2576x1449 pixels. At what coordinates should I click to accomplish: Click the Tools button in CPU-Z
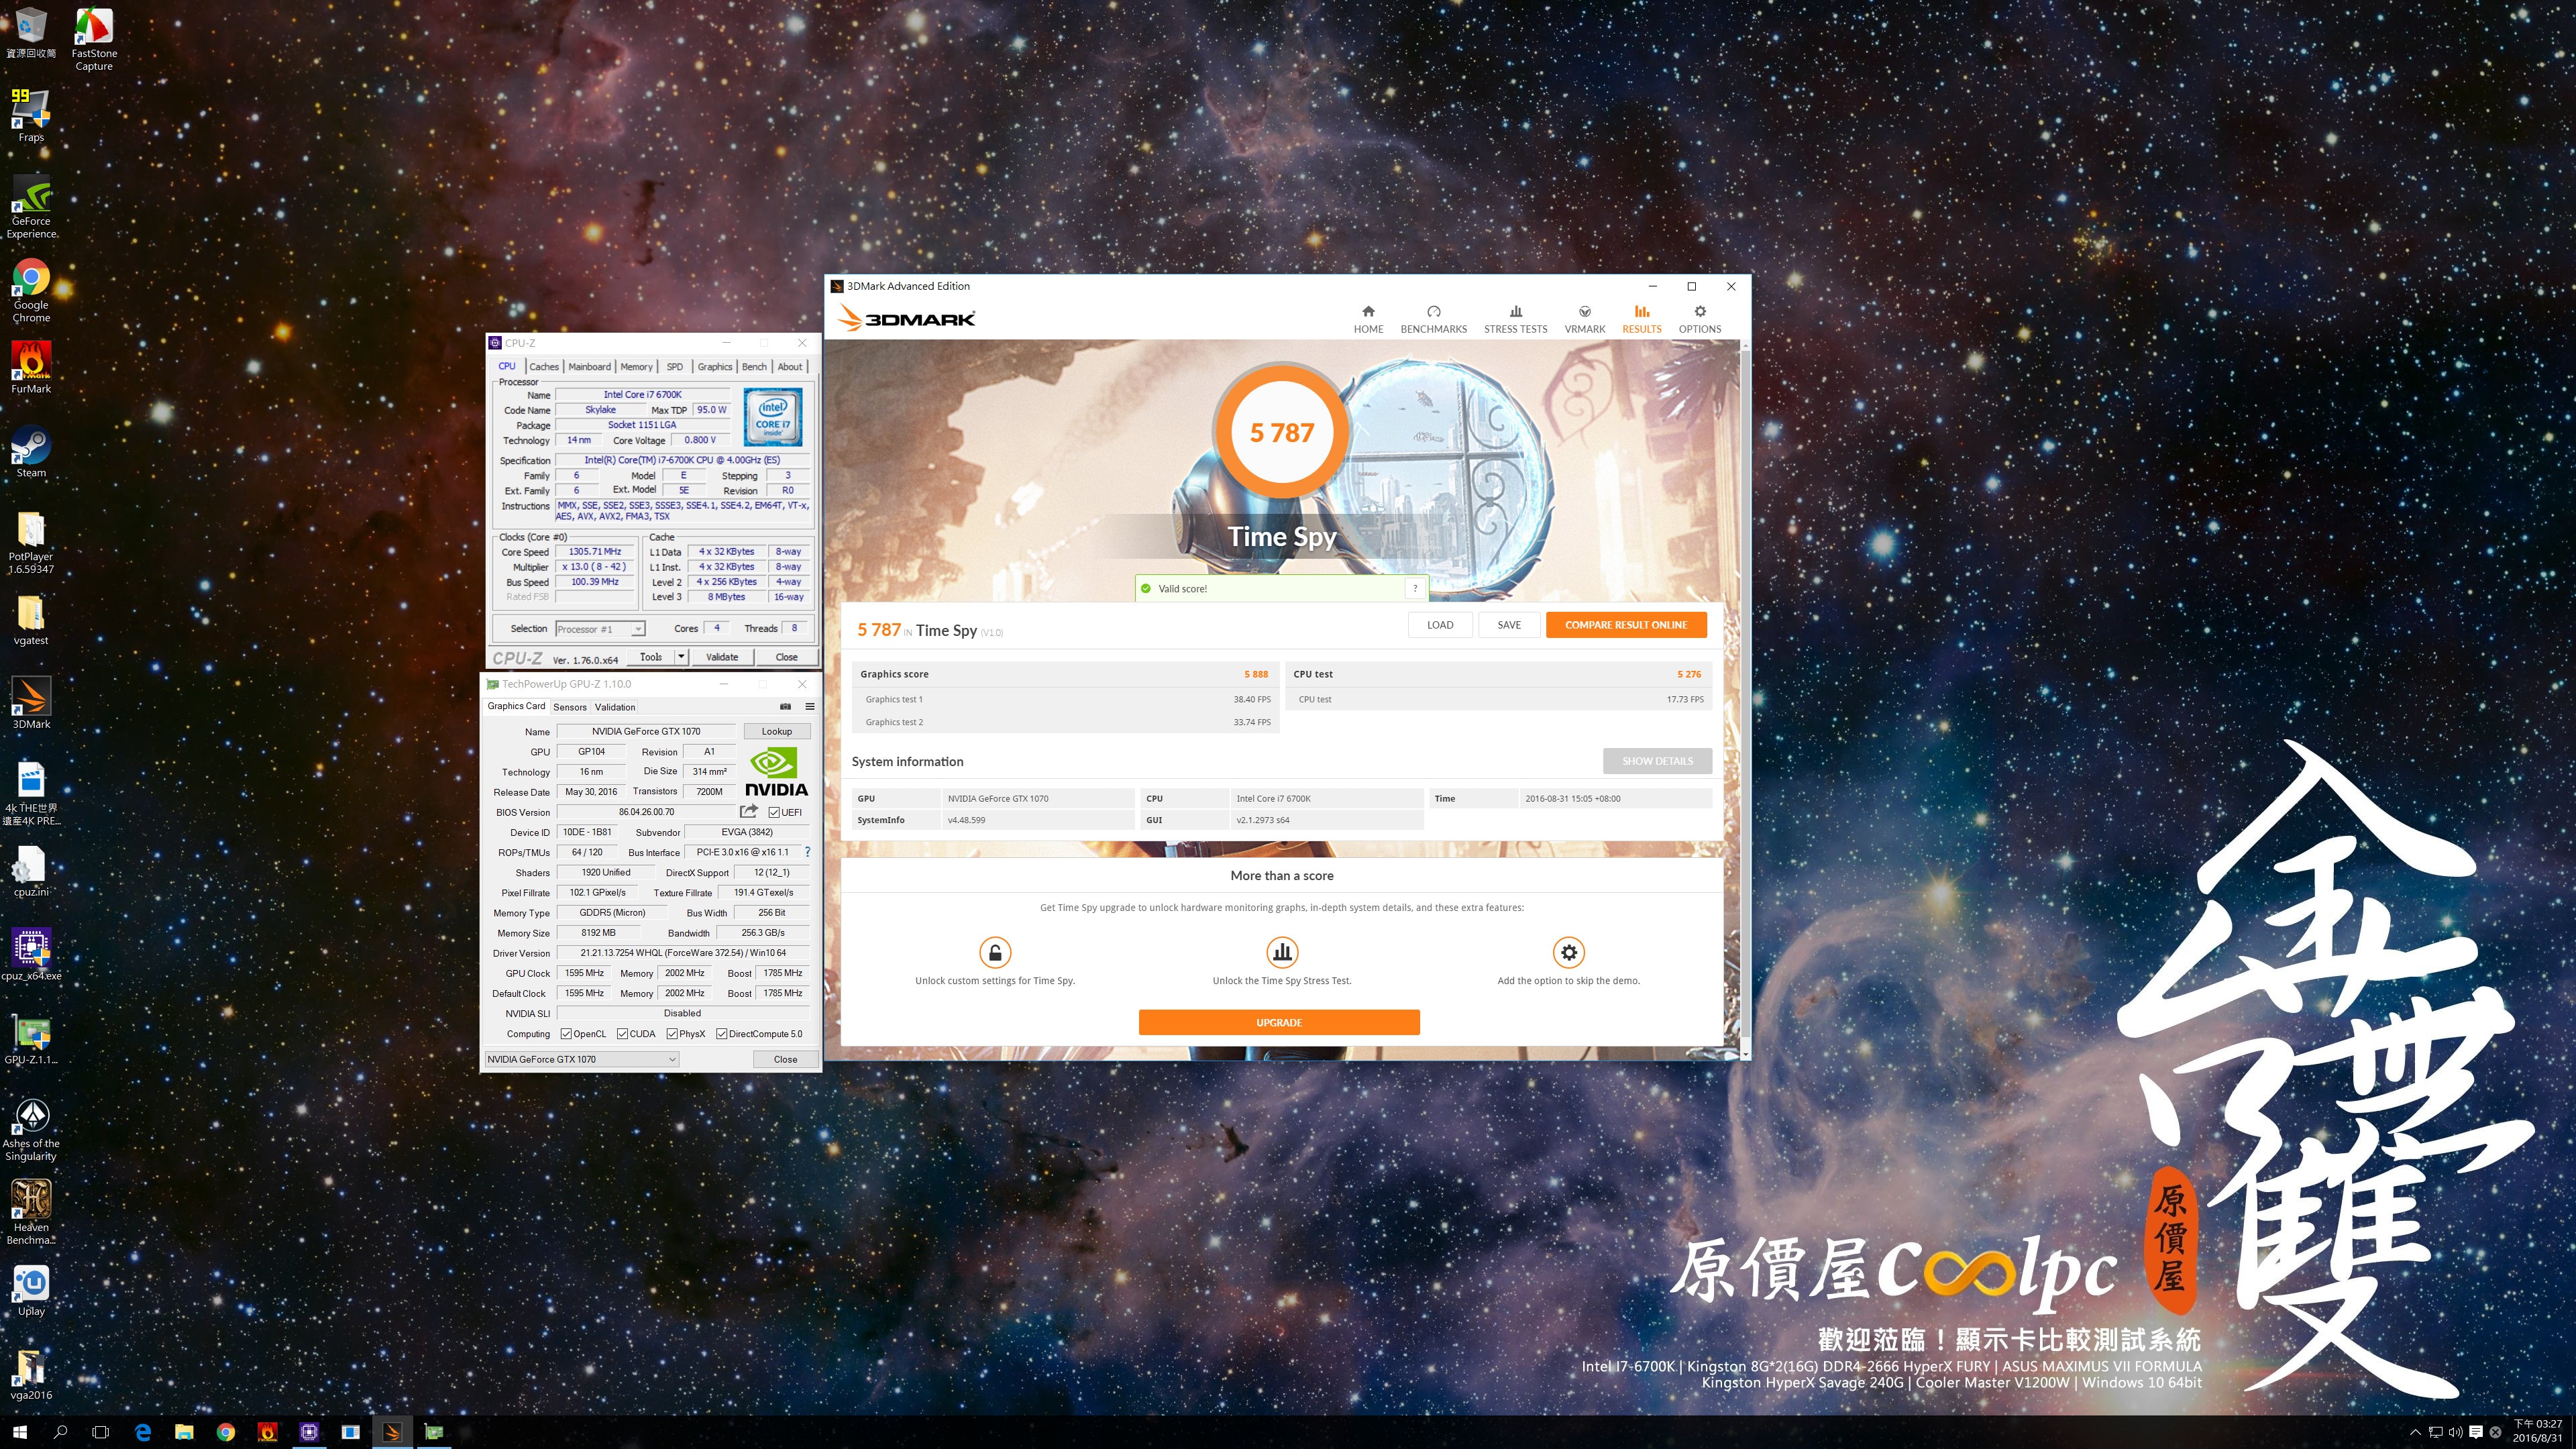pyautogui.click(x=651, y=657)
